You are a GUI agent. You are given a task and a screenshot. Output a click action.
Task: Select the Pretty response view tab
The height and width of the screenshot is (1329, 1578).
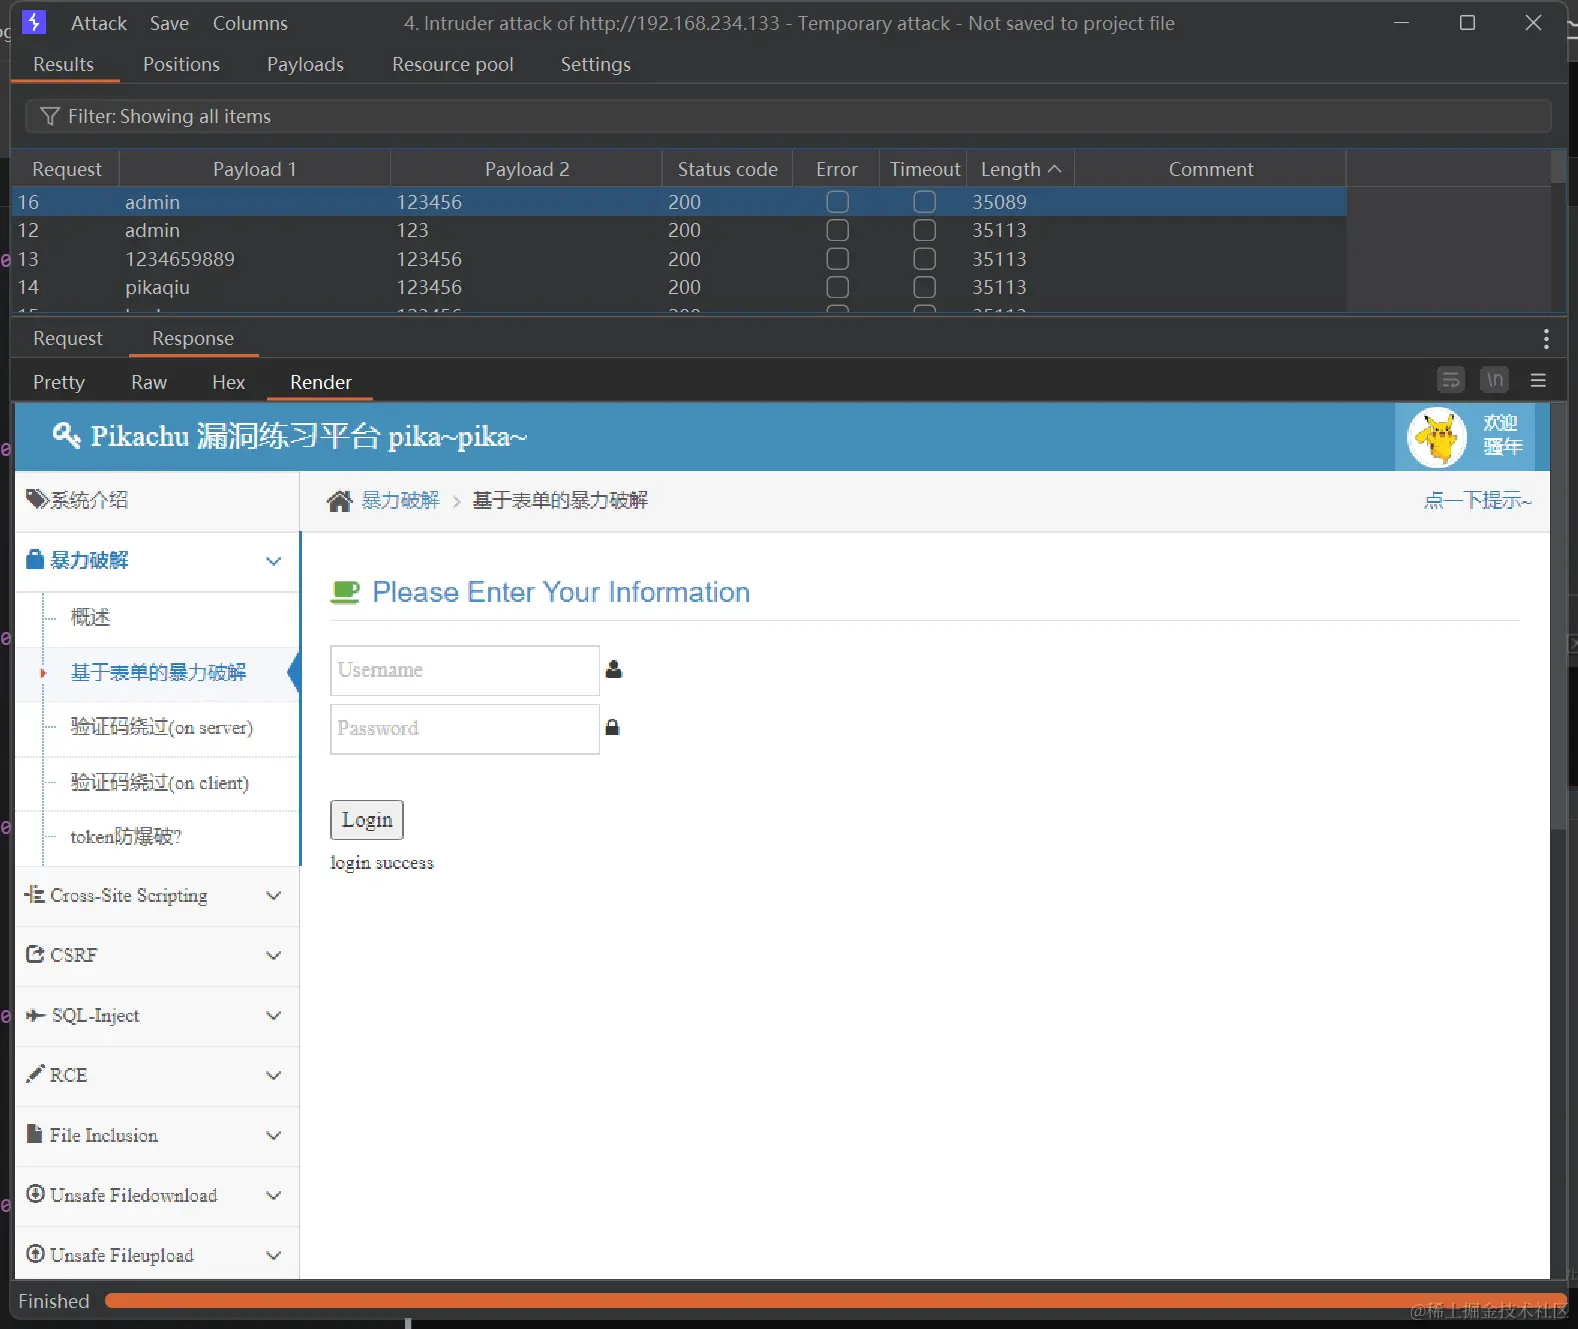pyautogui.click(x=59, y=382)
